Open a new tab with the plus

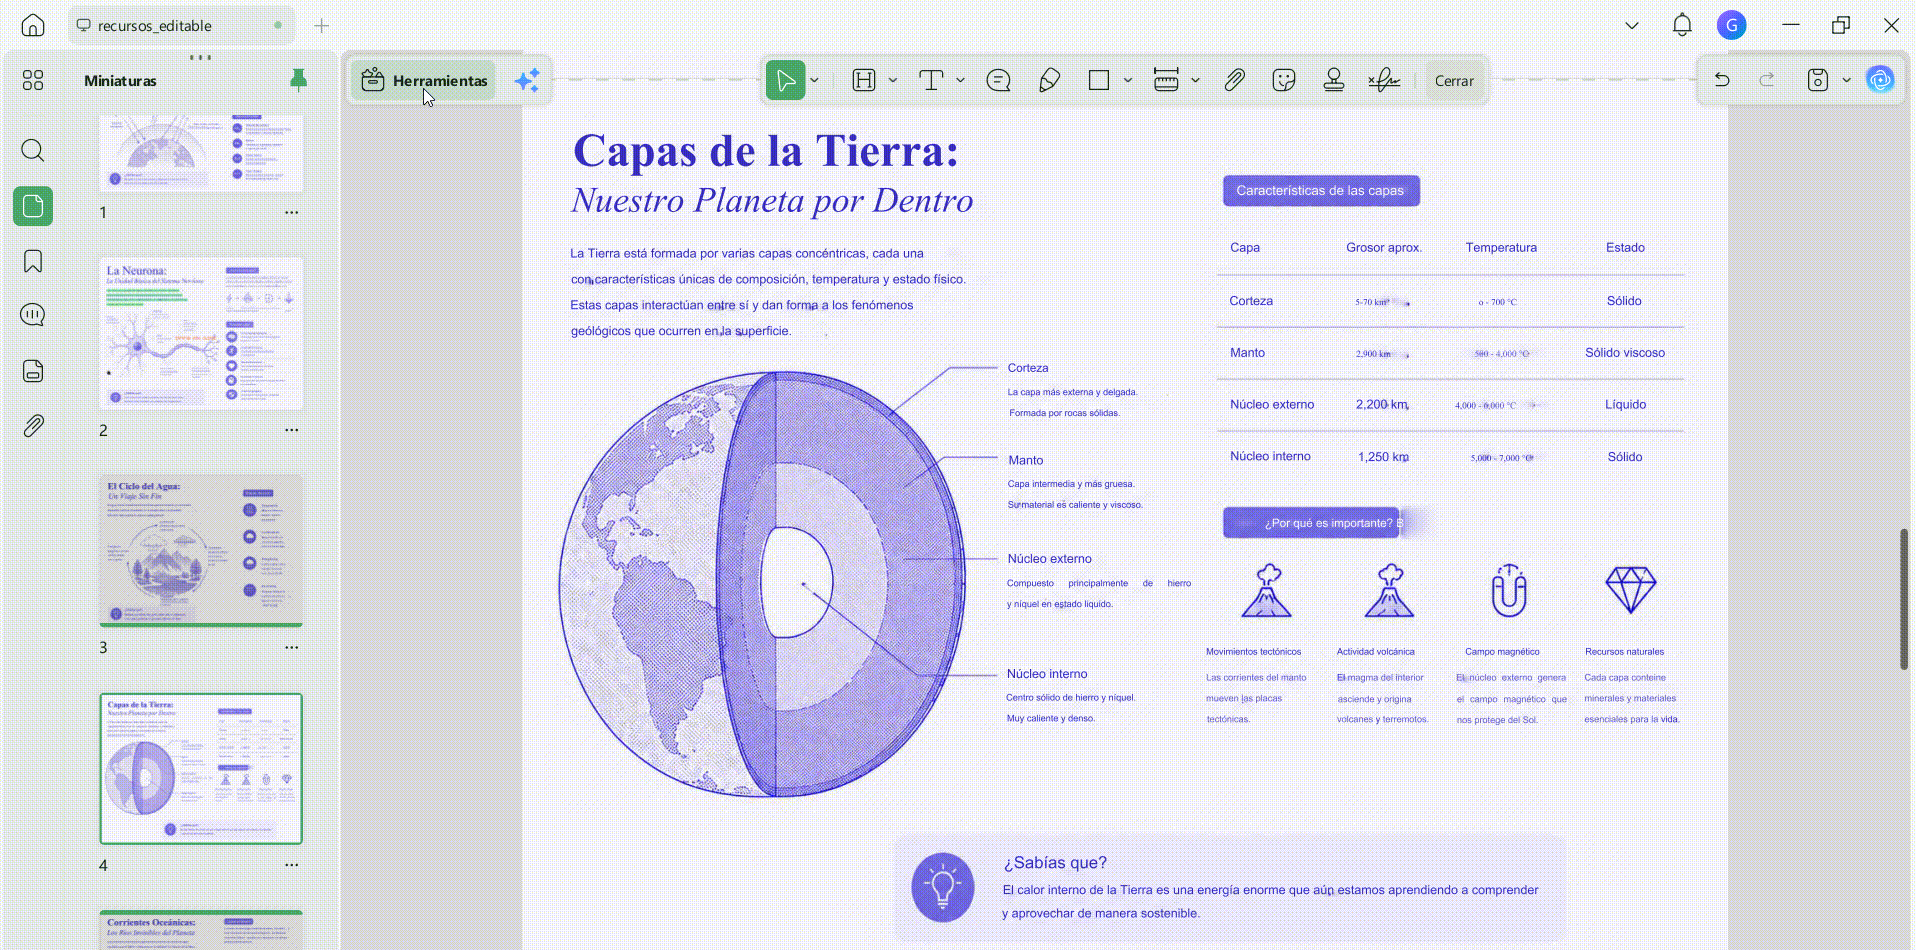tap(321, 25)
